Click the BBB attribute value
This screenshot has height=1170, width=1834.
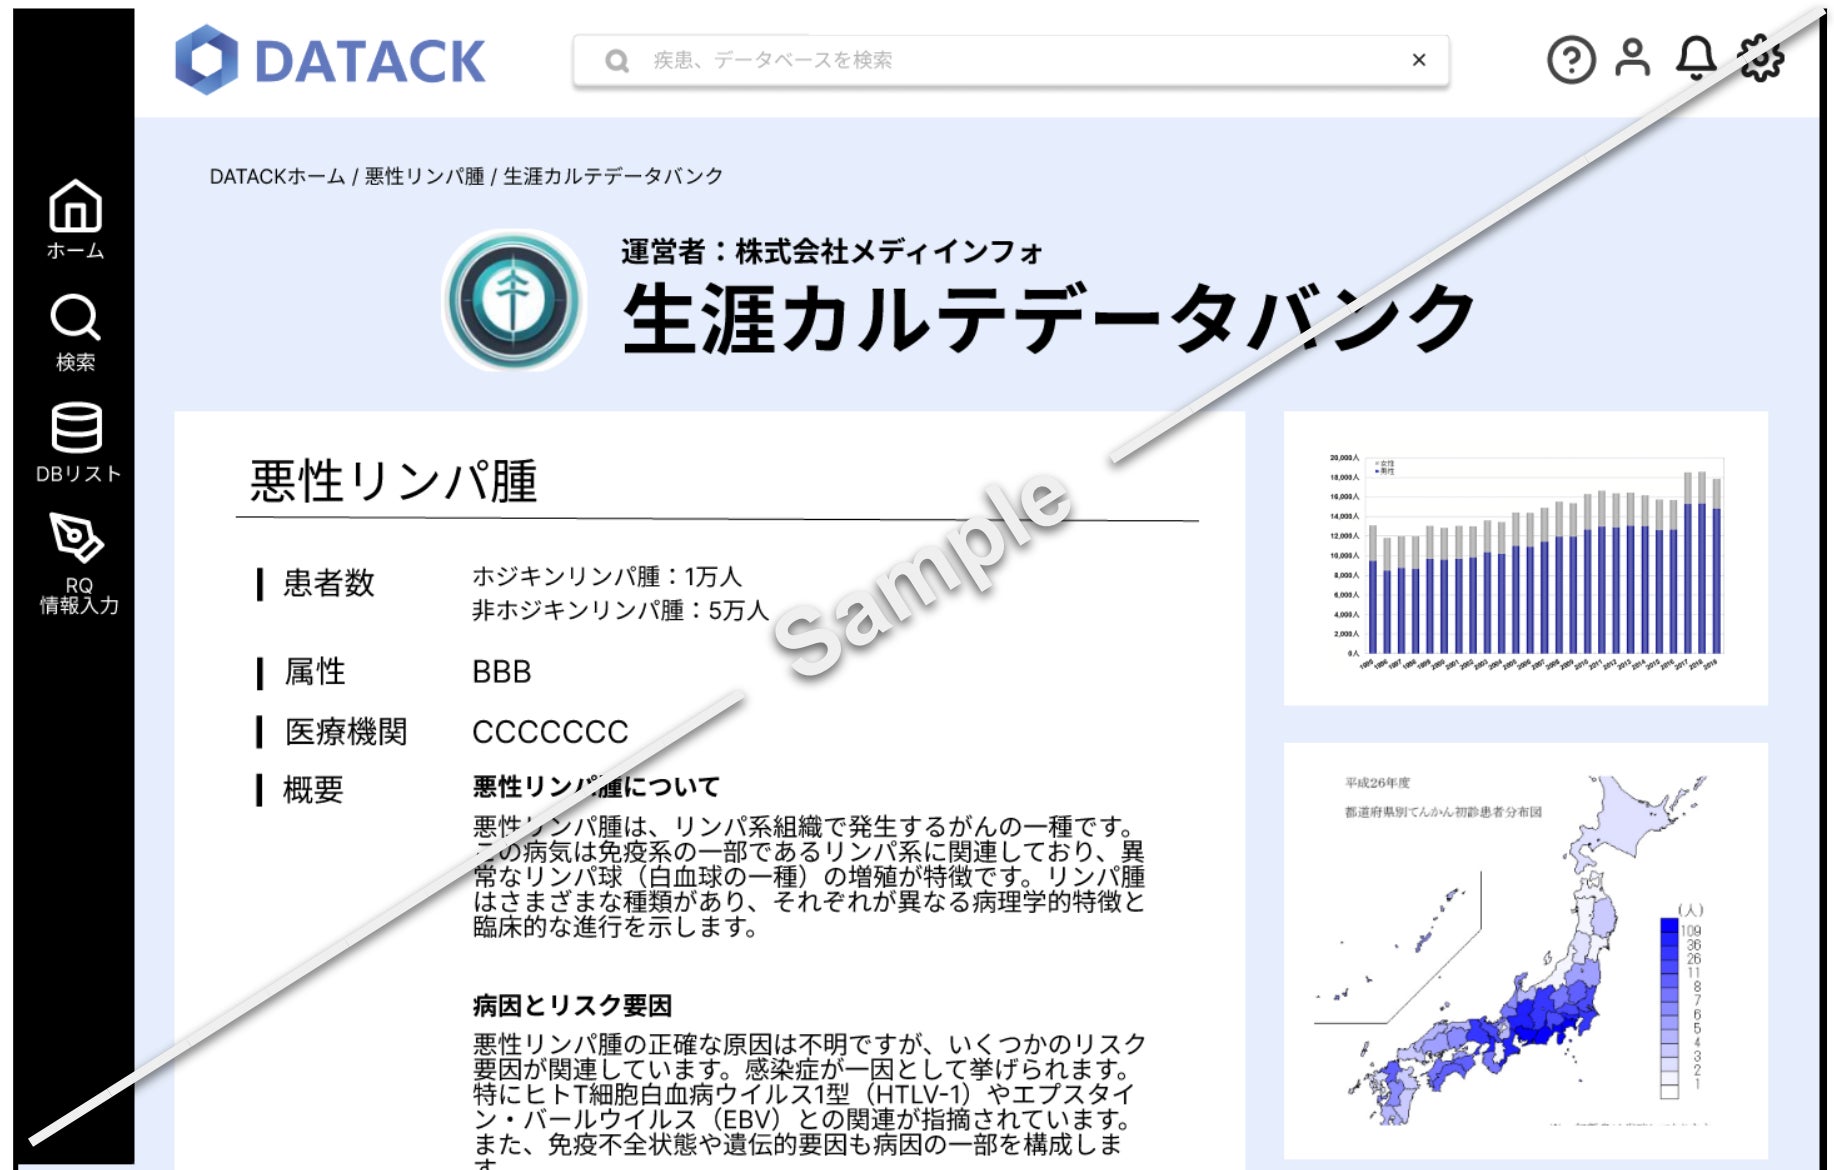click(x=501, y=672)
